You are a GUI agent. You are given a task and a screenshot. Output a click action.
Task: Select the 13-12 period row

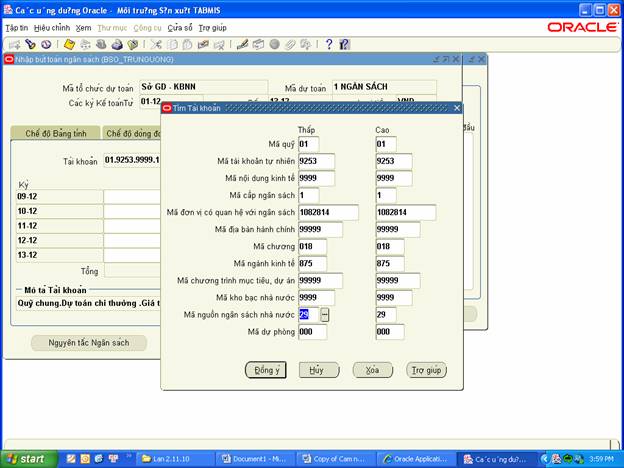pos(59,255)
